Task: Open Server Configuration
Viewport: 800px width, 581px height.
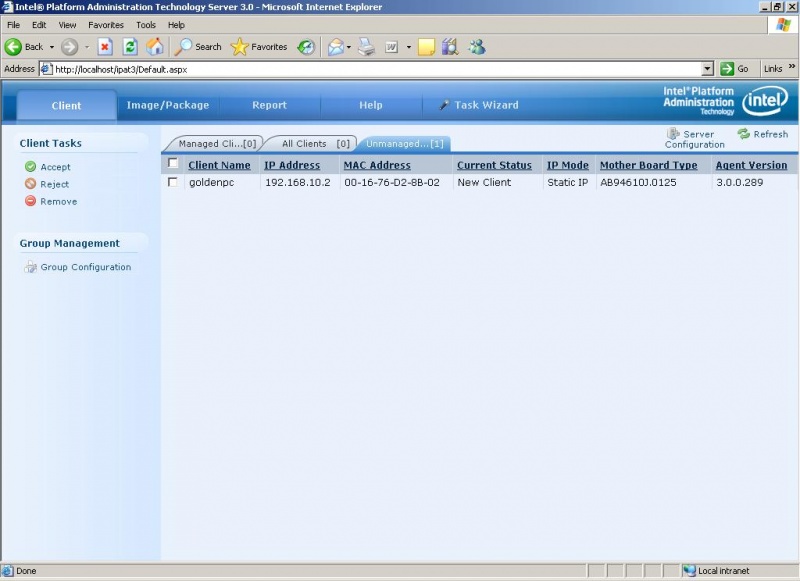Action: click(694, 138)
